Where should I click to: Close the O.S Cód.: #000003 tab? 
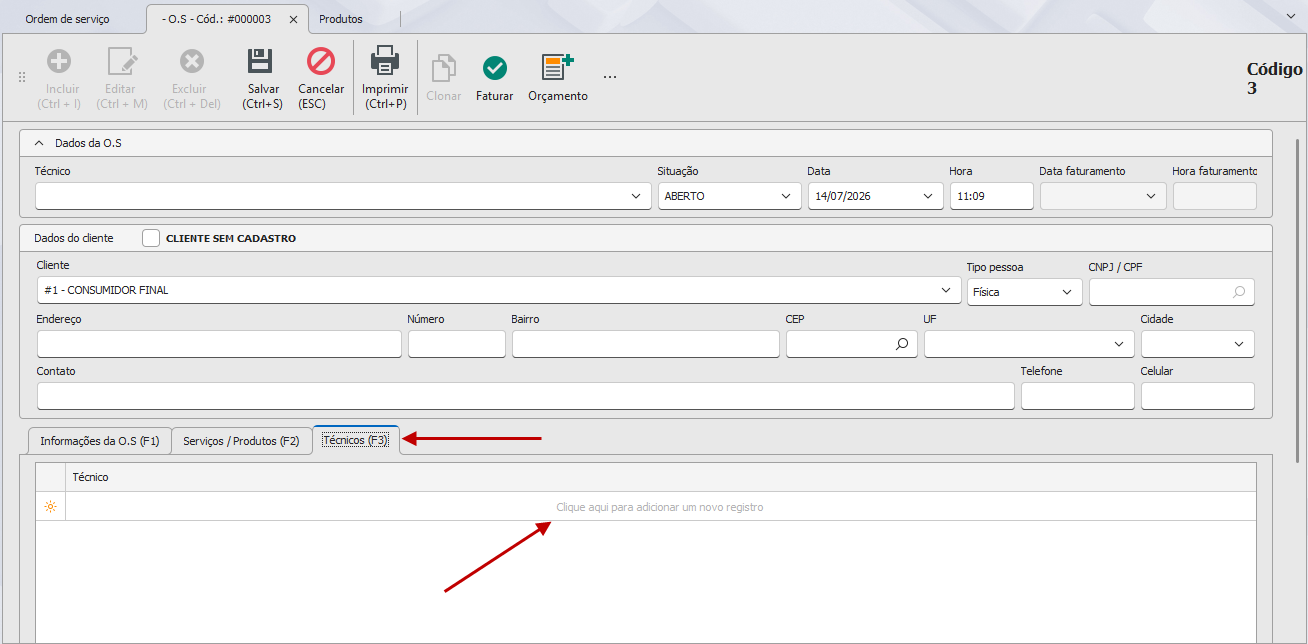[x=293, y=19]
